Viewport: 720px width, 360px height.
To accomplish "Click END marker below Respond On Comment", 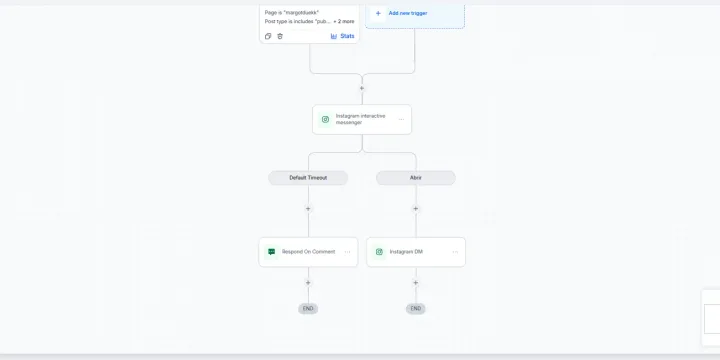I will point(308,309).
